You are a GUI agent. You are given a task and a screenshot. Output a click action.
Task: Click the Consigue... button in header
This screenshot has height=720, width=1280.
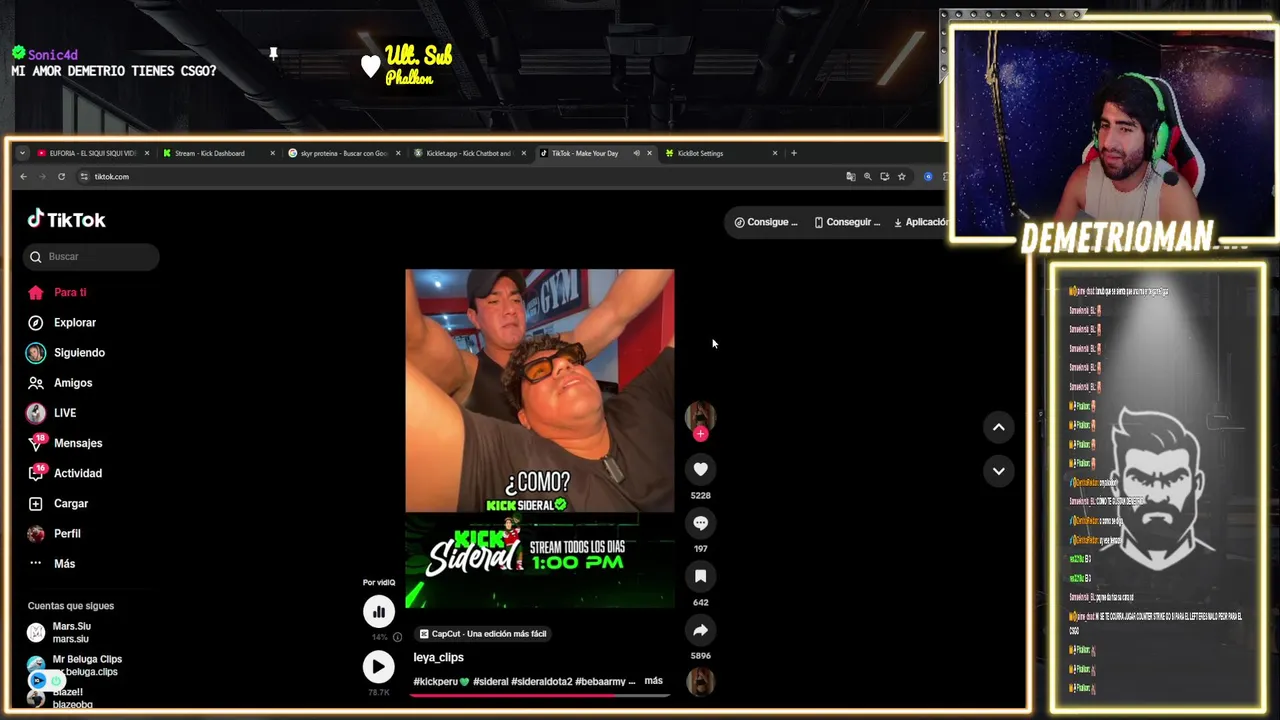[x=766, y=222]
